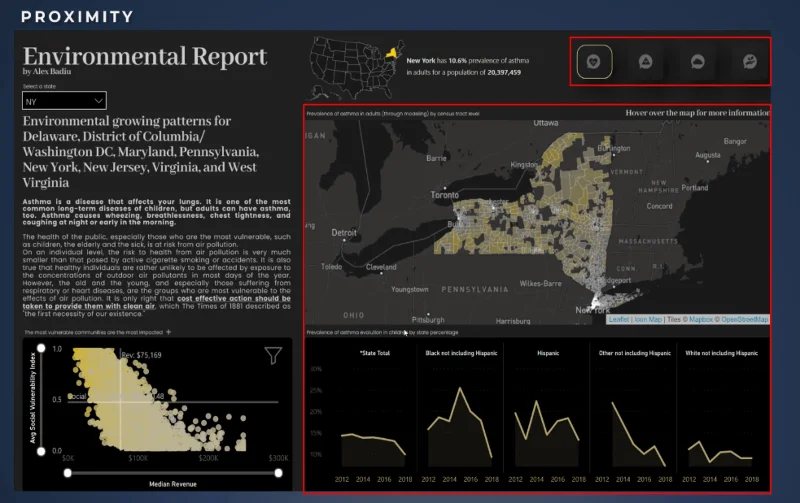Click 'Black not including Hispanic' chart header
Viewport: 800px width, 503px height.
pos(461,353)
